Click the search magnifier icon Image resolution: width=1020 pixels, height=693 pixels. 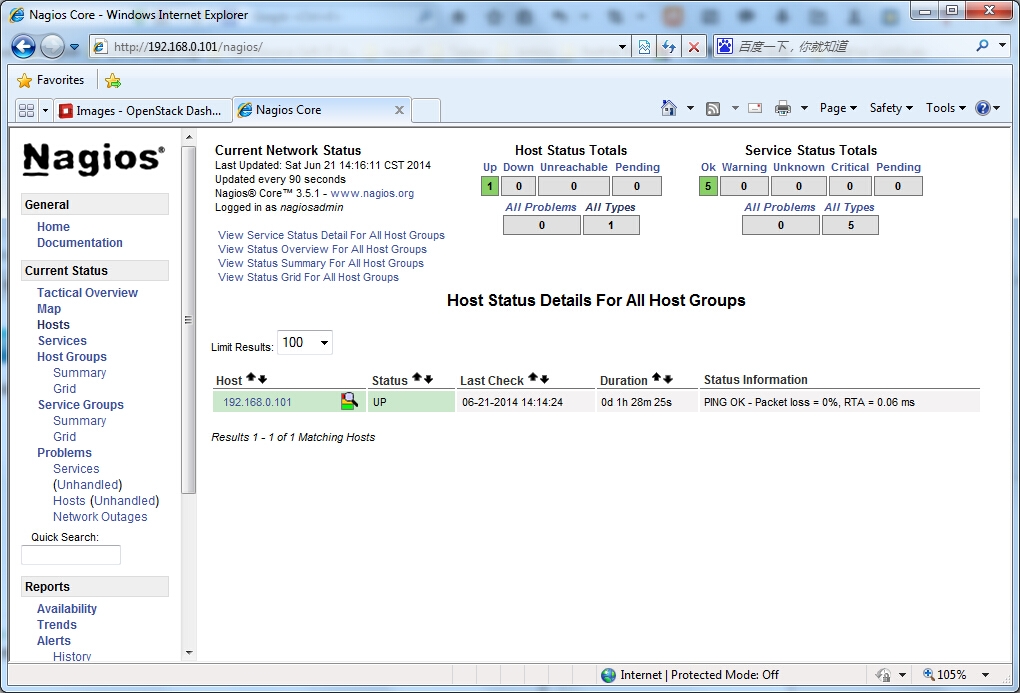pos(982,46)
